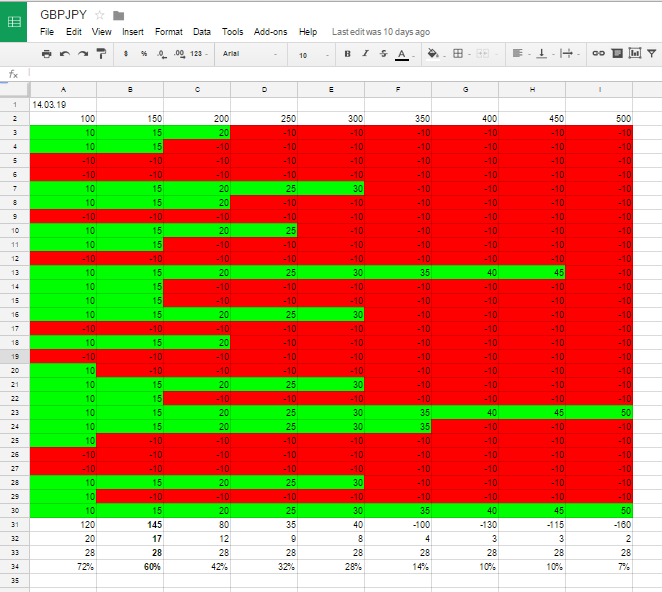This screenshot has width=662, height=592.
Task: Toggle italic formatting
Action: point(366,54)
